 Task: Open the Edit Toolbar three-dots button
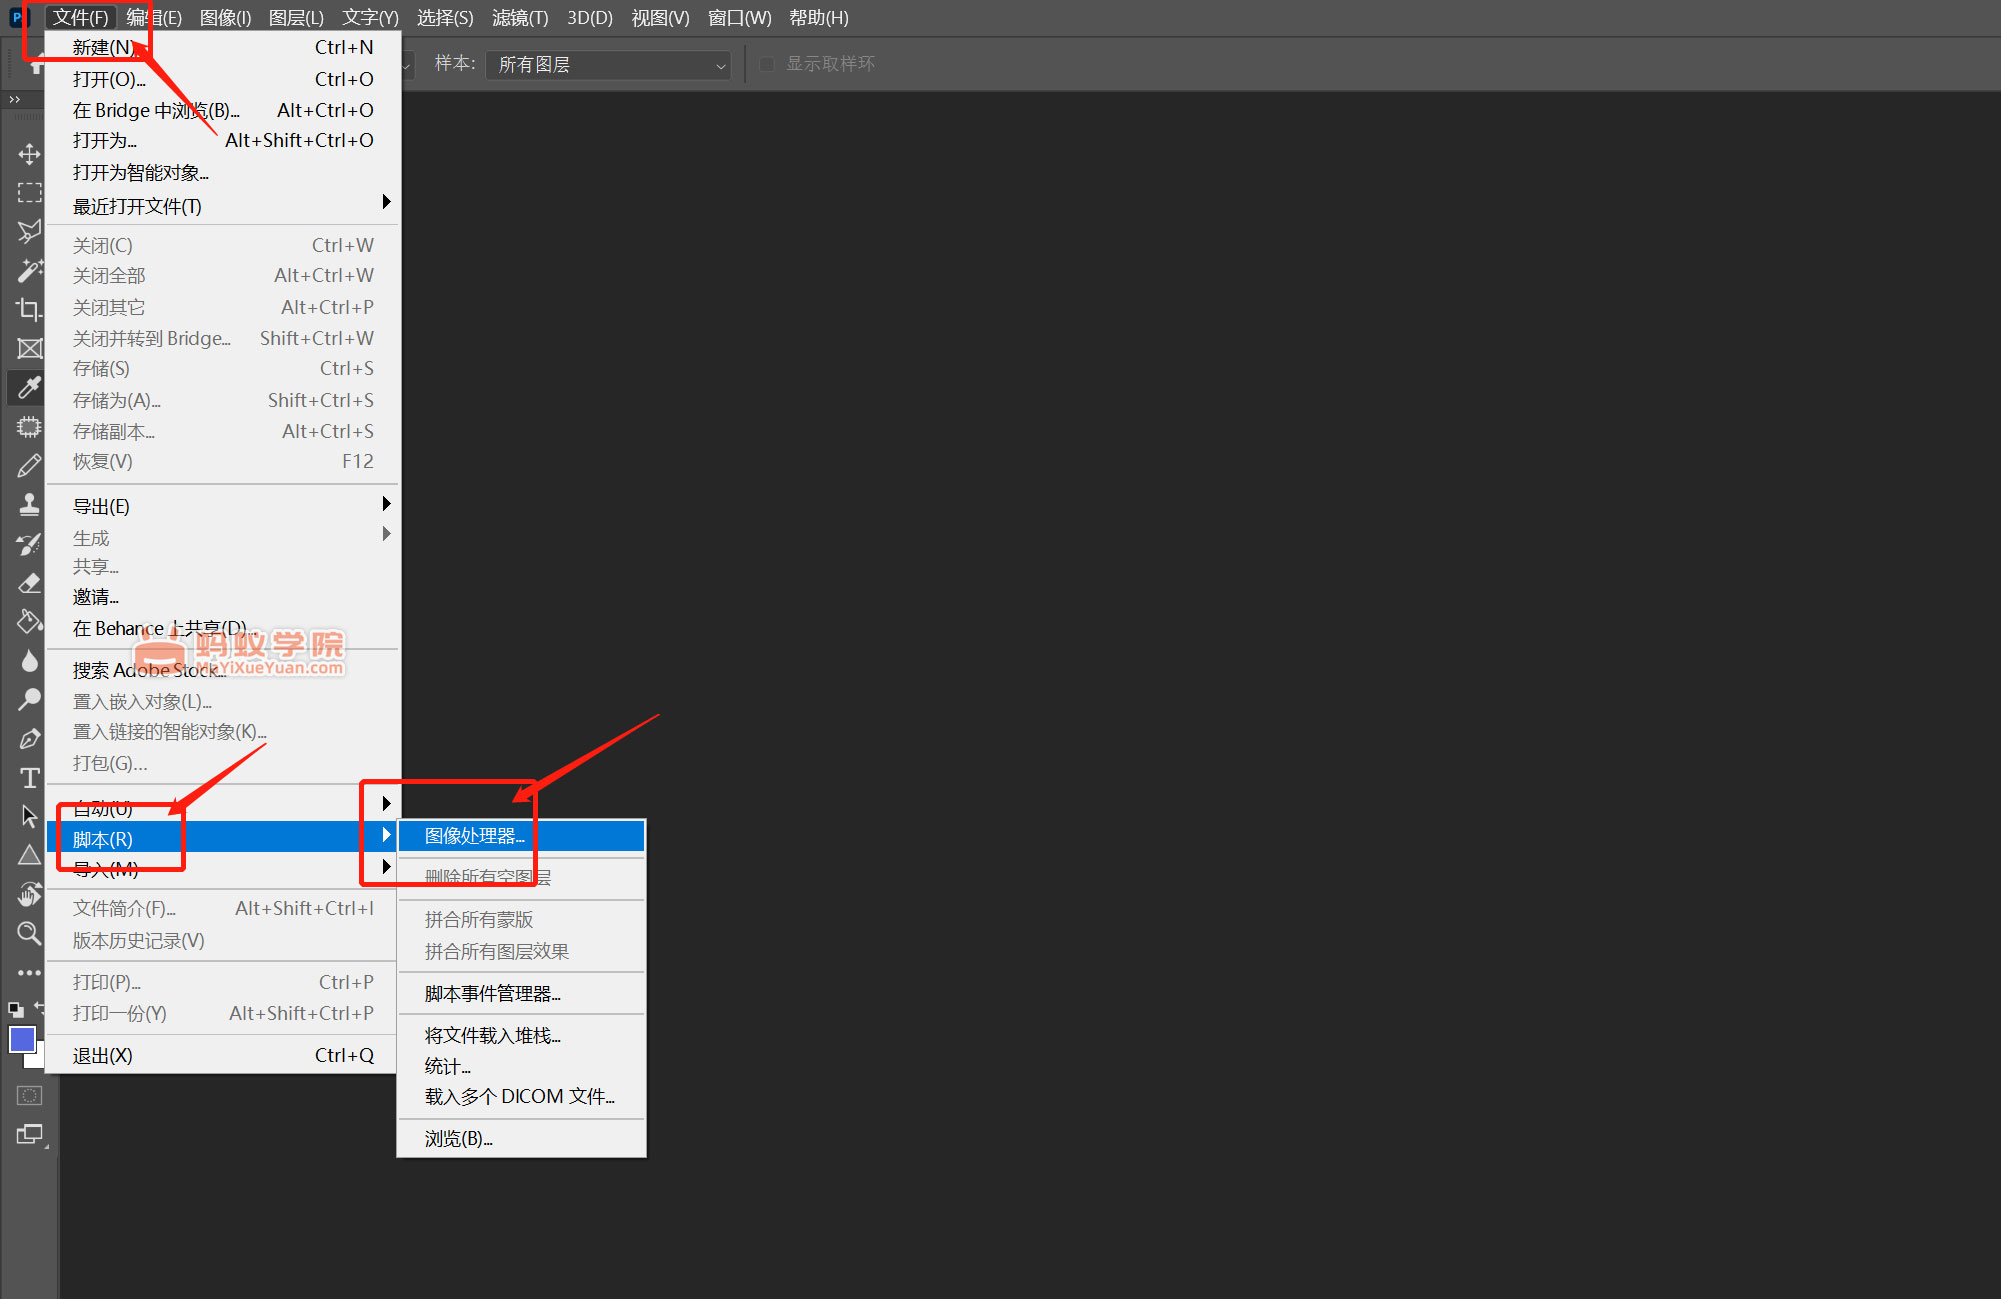click(29, 972)
